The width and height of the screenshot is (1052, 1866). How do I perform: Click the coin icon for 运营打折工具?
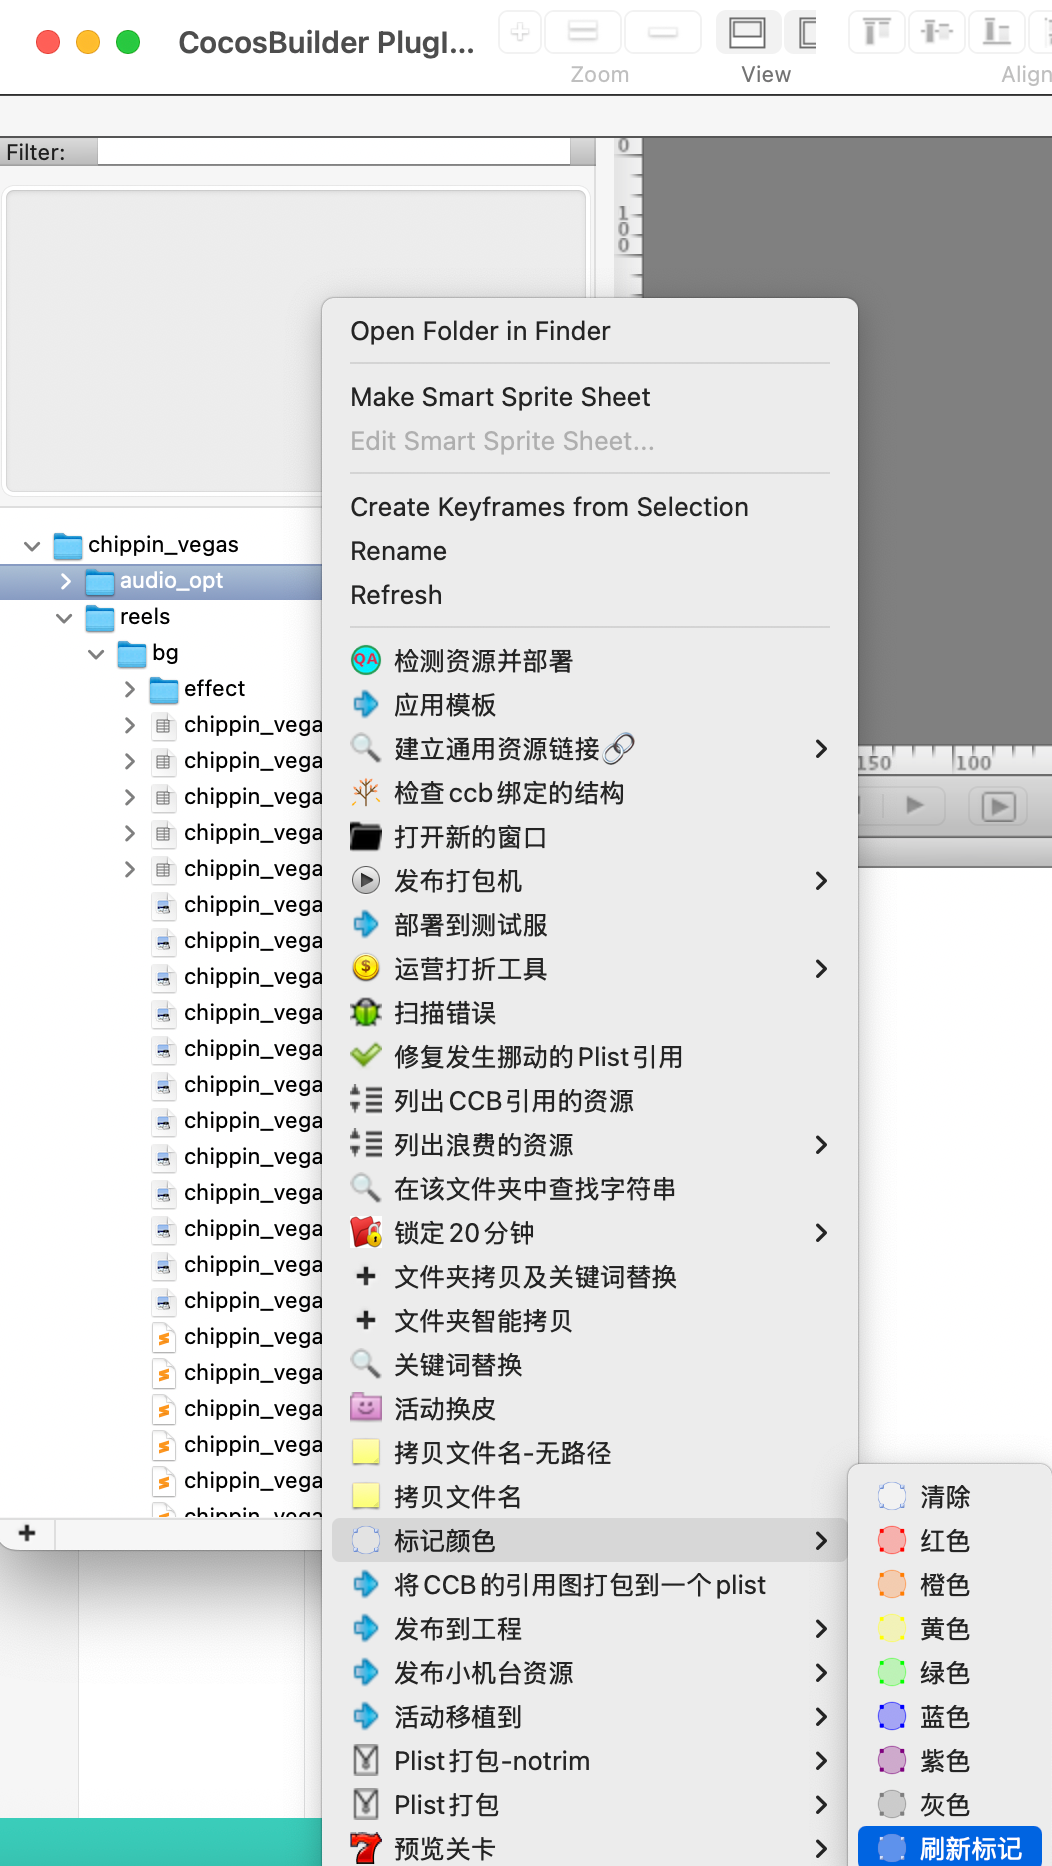[x=366, y=968]
